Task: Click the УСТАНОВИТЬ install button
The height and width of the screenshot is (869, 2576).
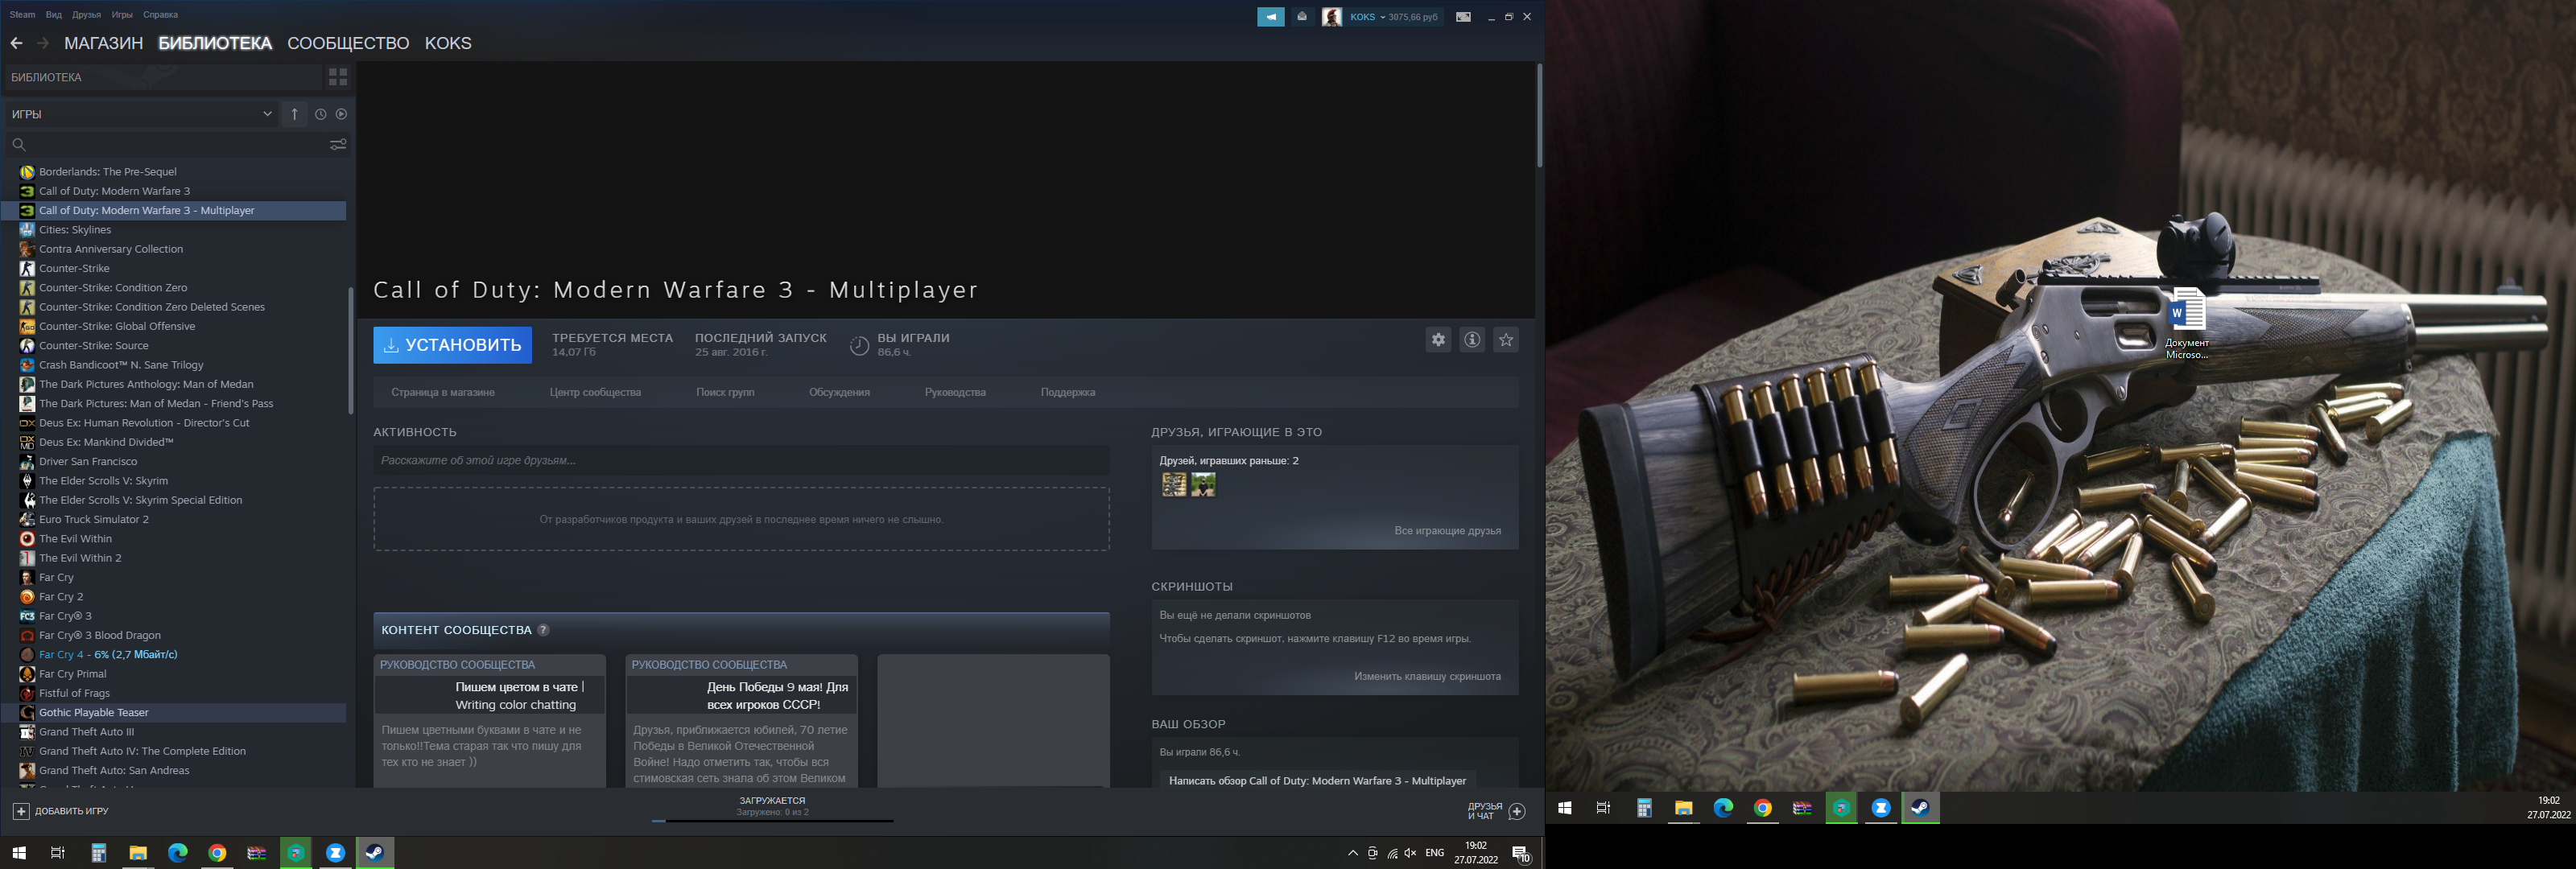Action: click(x=452, y=345)
